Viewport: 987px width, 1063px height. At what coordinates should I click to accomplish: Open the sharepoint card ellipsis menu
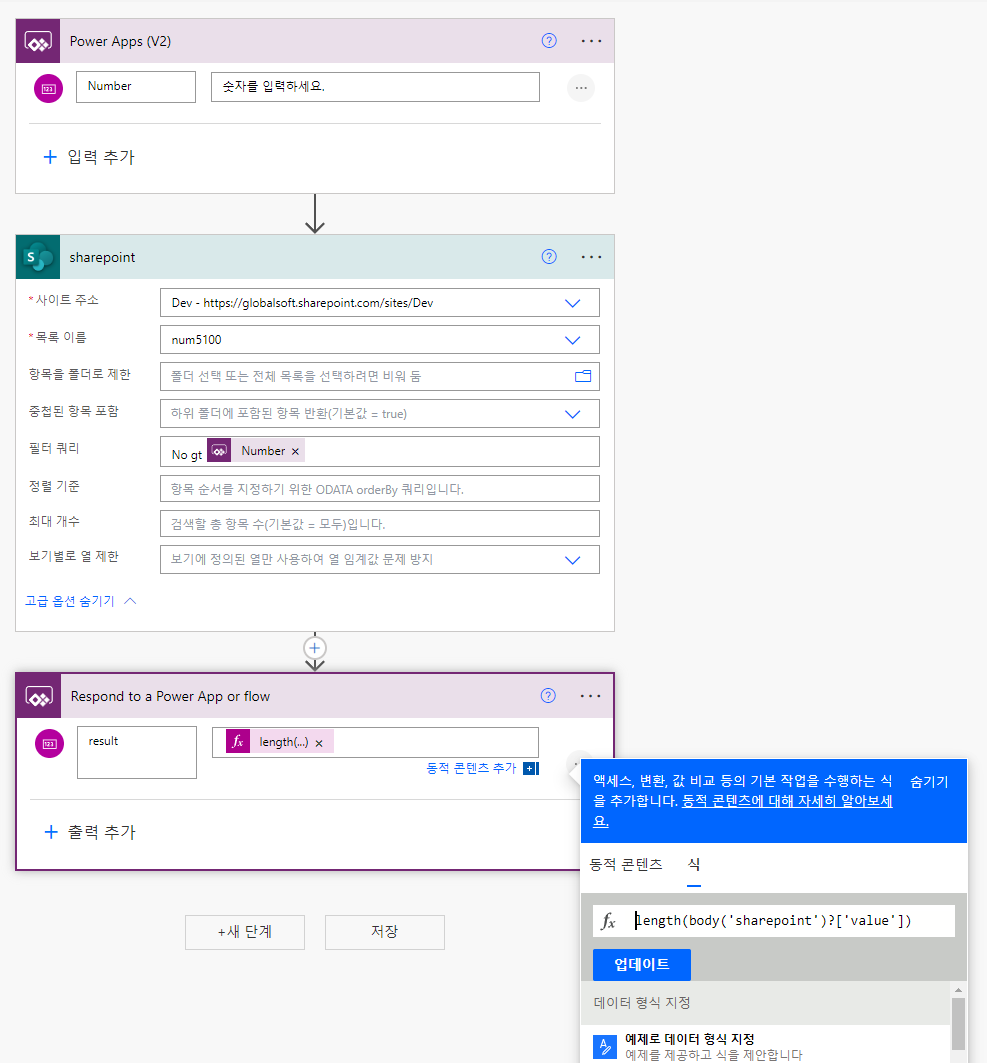point(591,257)
